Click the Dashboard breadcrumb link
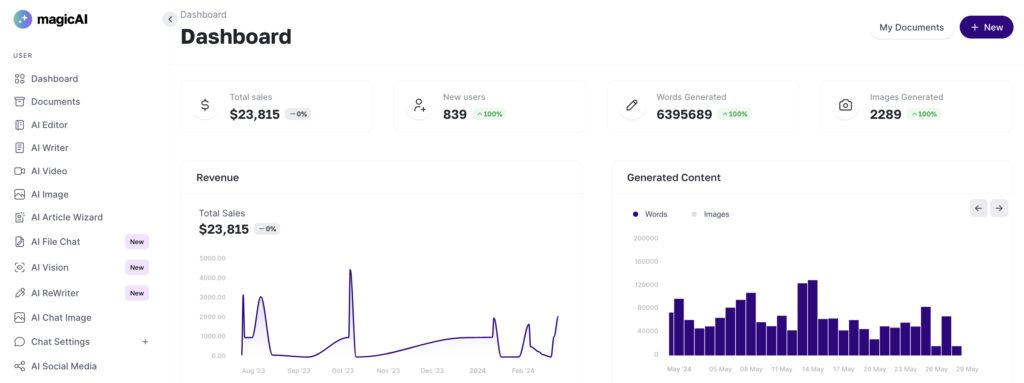 [x=204, y=14]
